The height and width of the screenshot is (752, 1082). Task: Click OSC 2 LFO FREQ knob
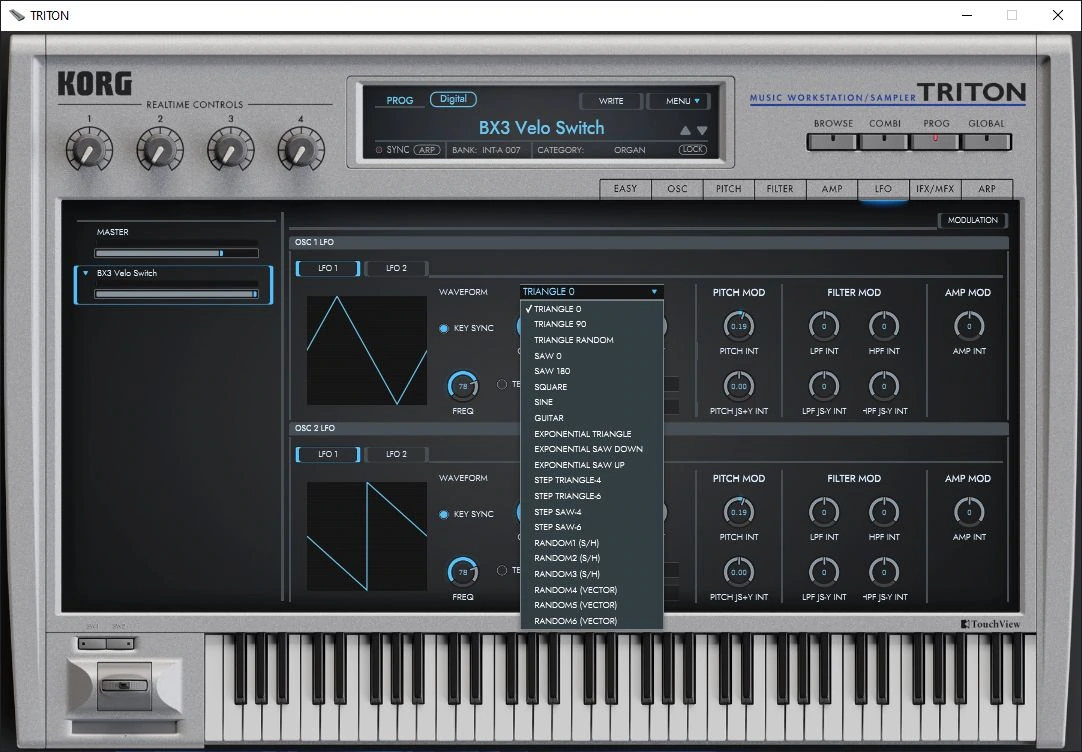pyautogui.click(x=463, y=572)
